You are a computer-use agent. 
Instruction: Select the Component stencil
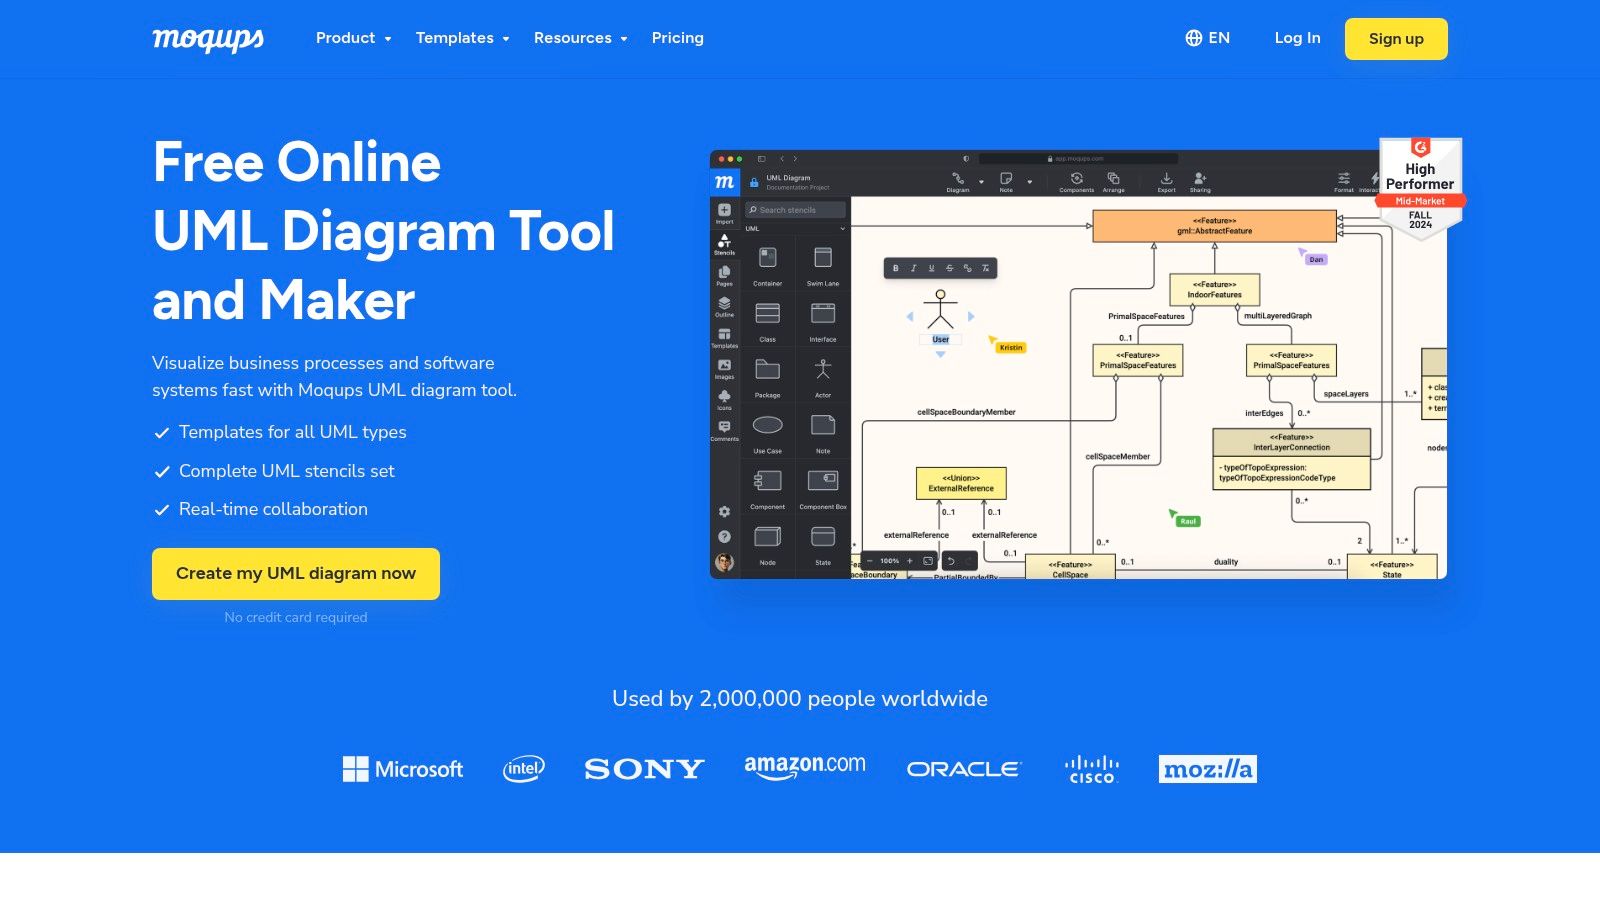(x=768, y=489)
